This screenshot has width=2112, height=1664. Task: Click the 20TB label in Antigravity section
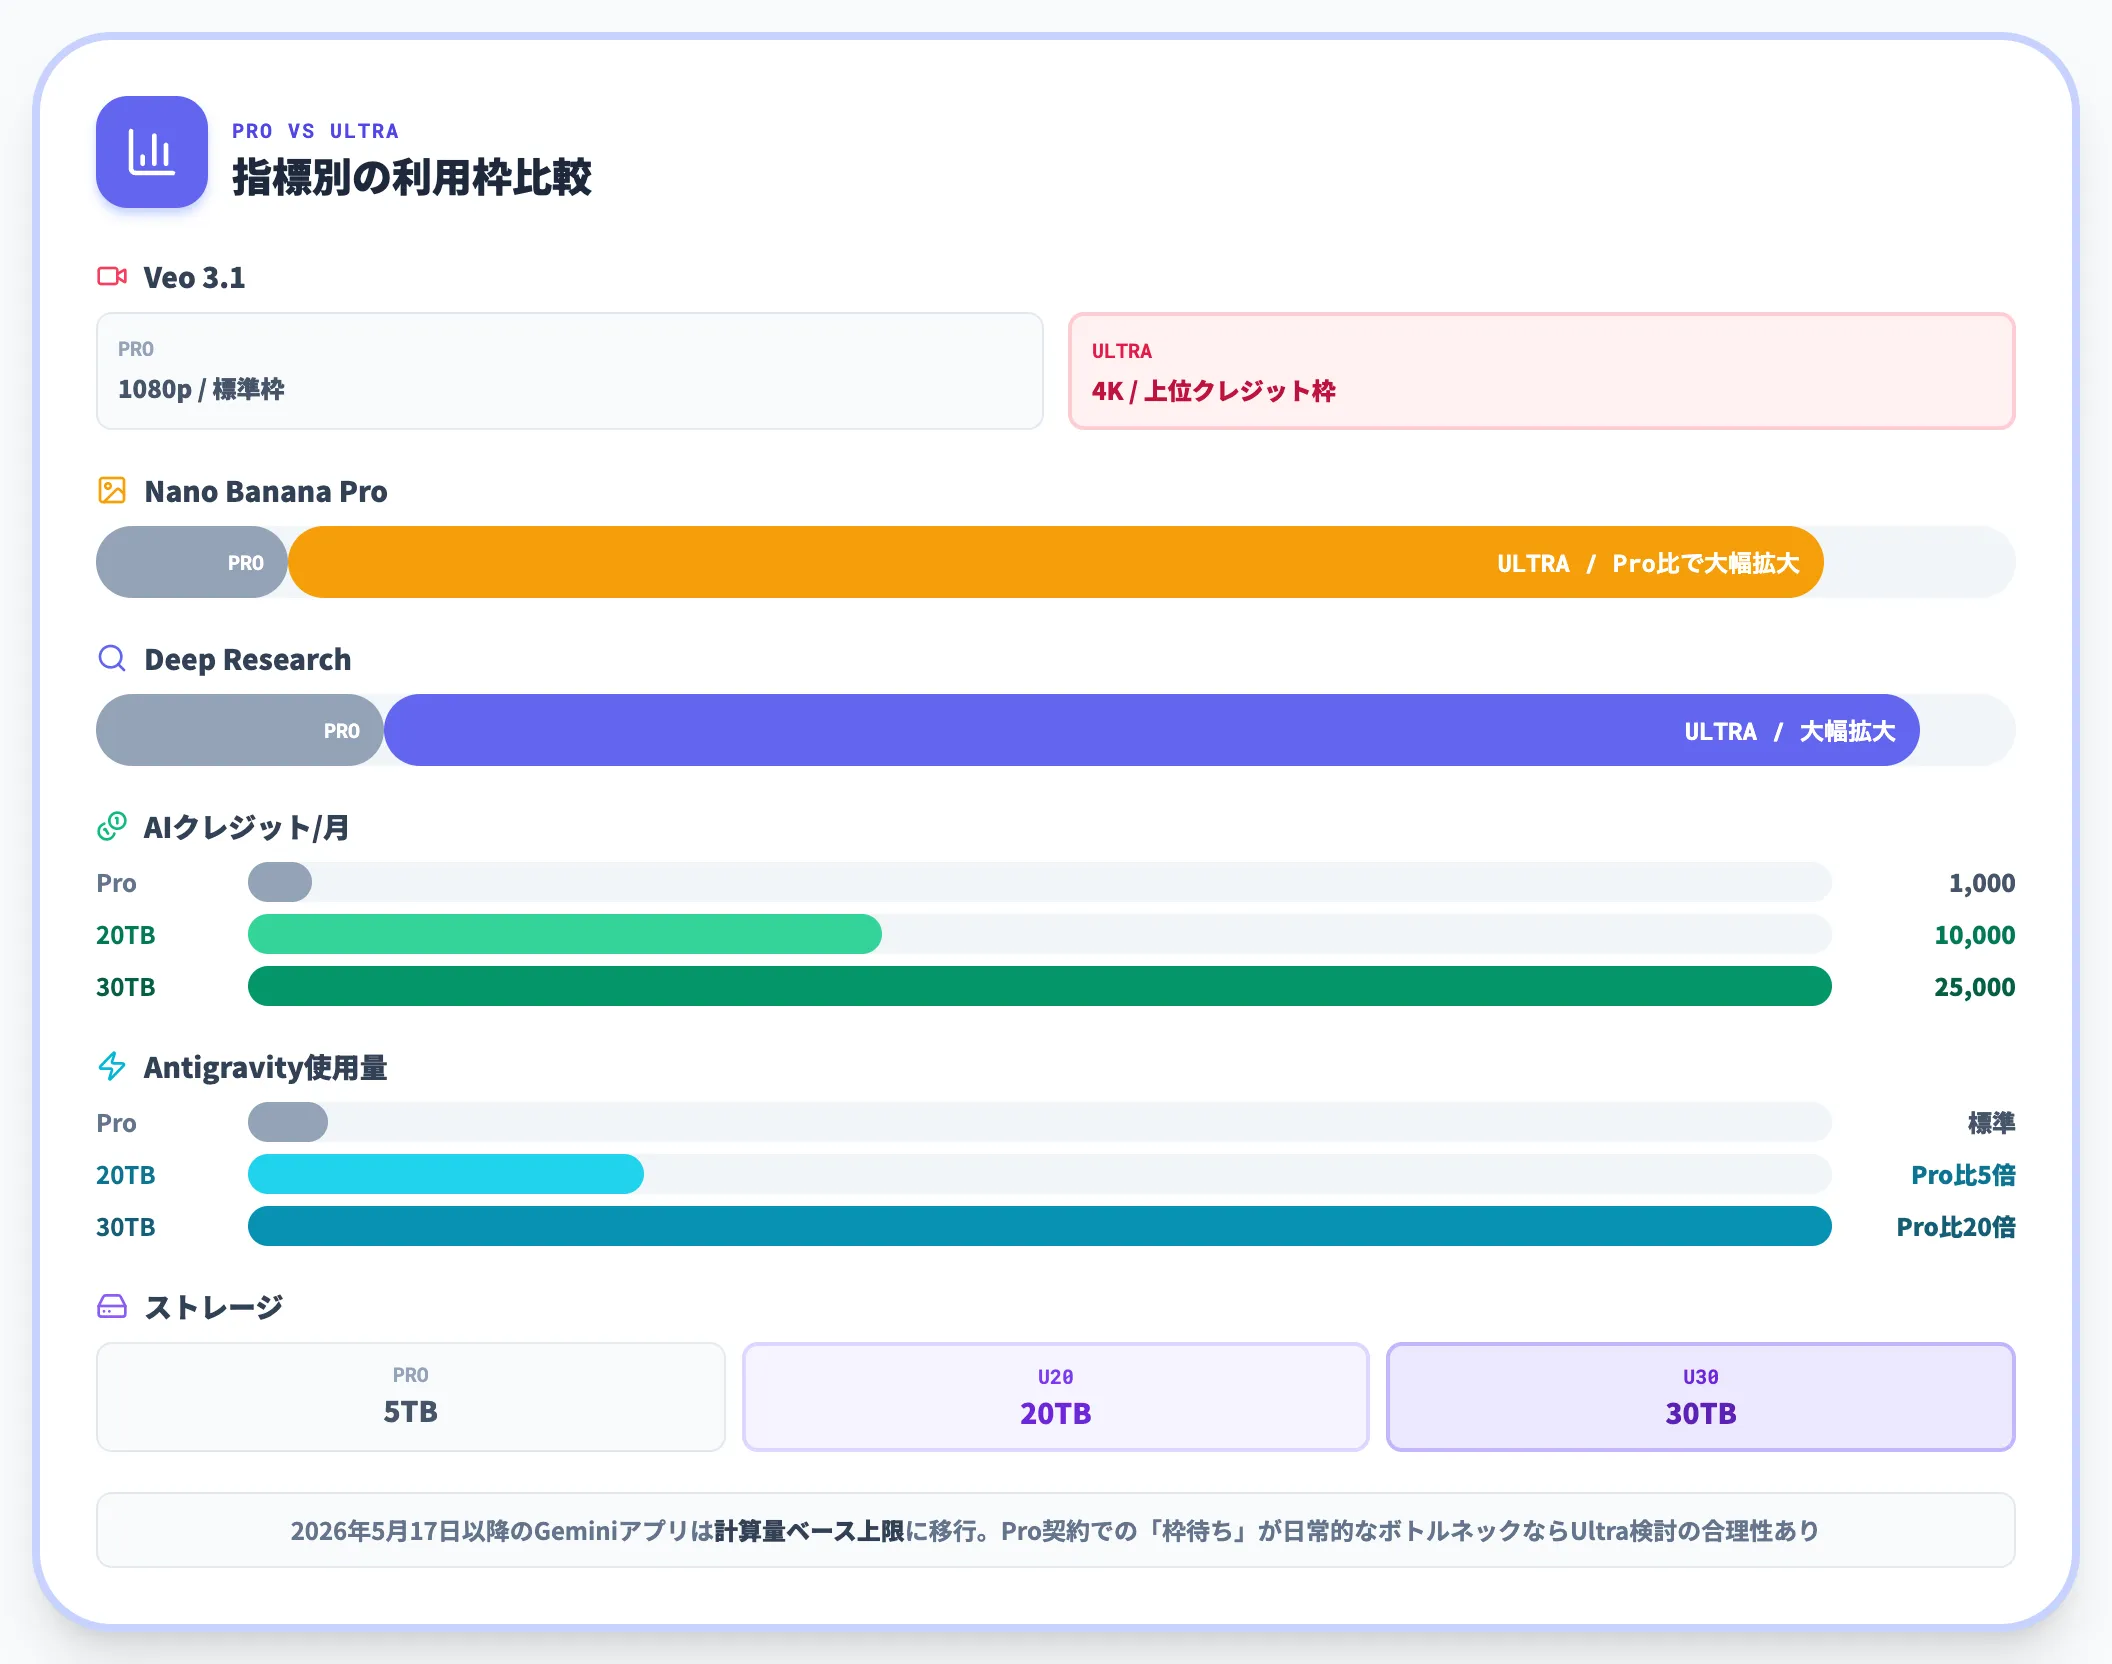point(126,1174)
